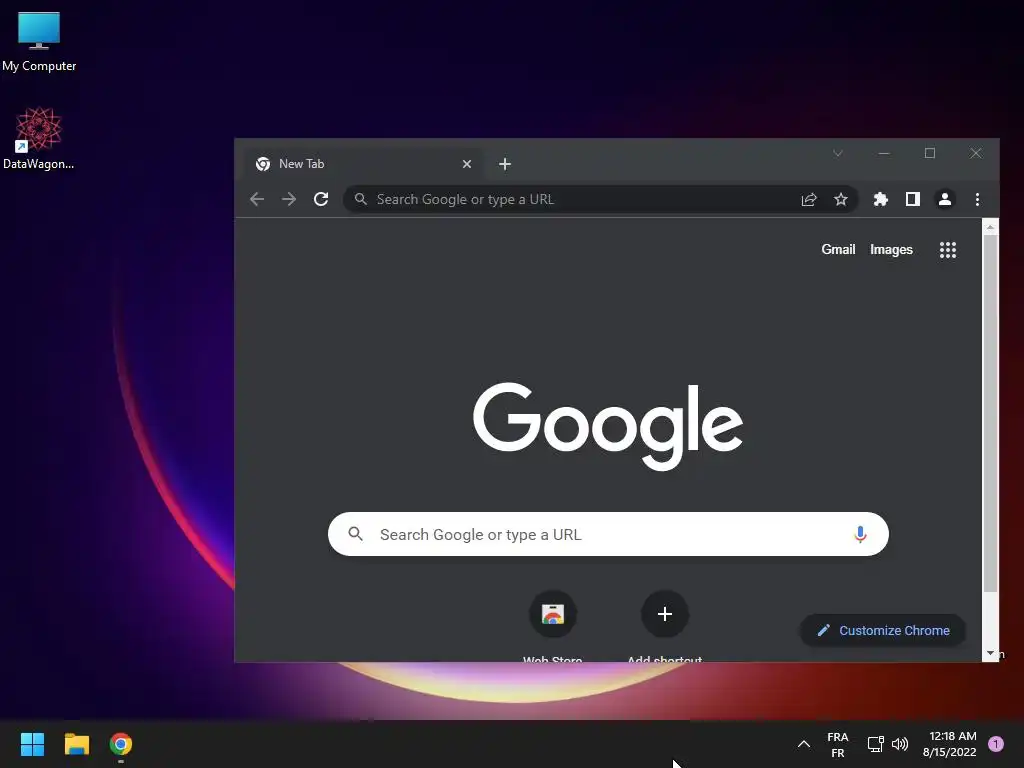
Task: Click the Google search box on the page
Action: pyautogui.click(x=608, y=534)
